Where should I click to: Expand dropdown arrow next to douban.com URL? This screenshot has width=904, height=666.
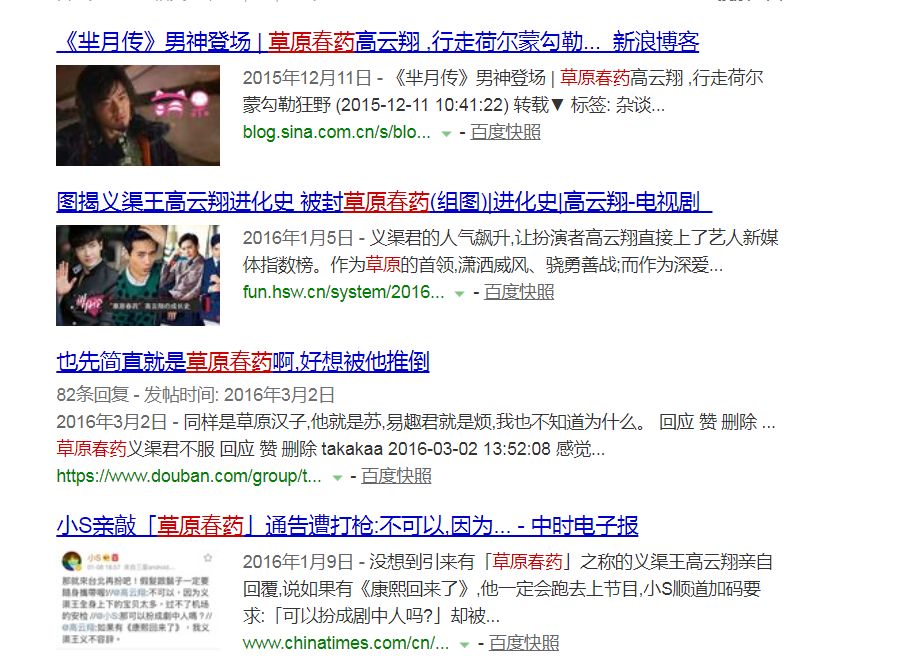(337, 477)
